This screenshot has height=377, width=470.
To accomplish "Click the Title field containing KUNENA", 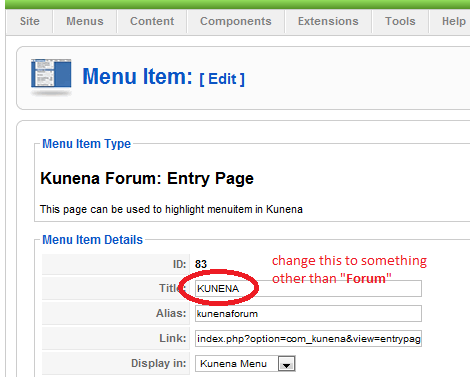I will [x=308, y=288].
